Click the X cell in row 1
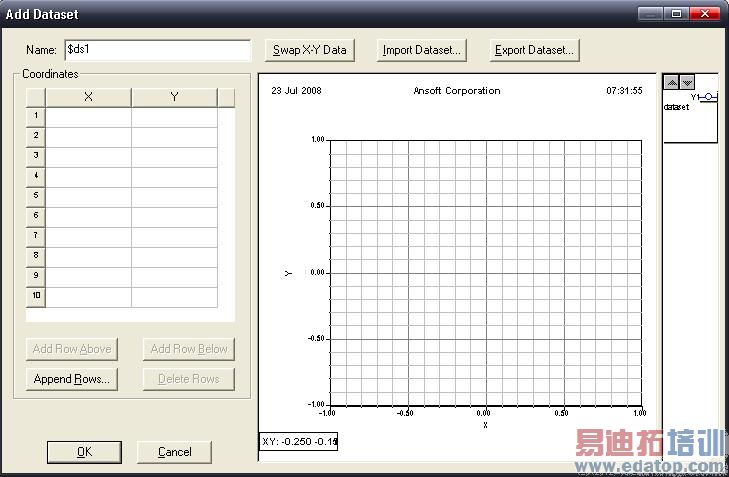This screenshot has height=477, width=729. pyautogui.click(x=88, y=117)
